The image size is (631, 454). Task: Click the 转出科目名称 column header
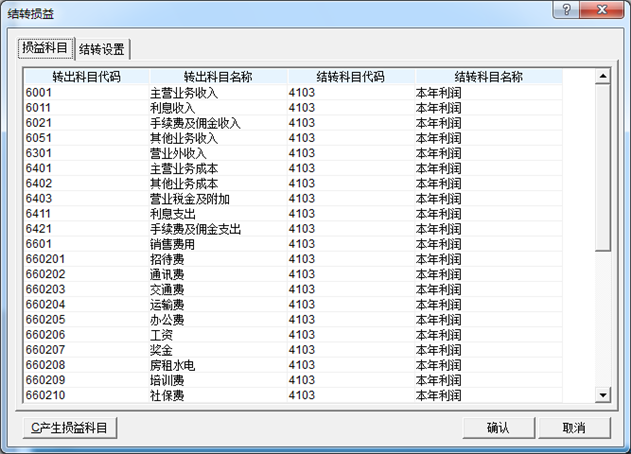(218, 76)
